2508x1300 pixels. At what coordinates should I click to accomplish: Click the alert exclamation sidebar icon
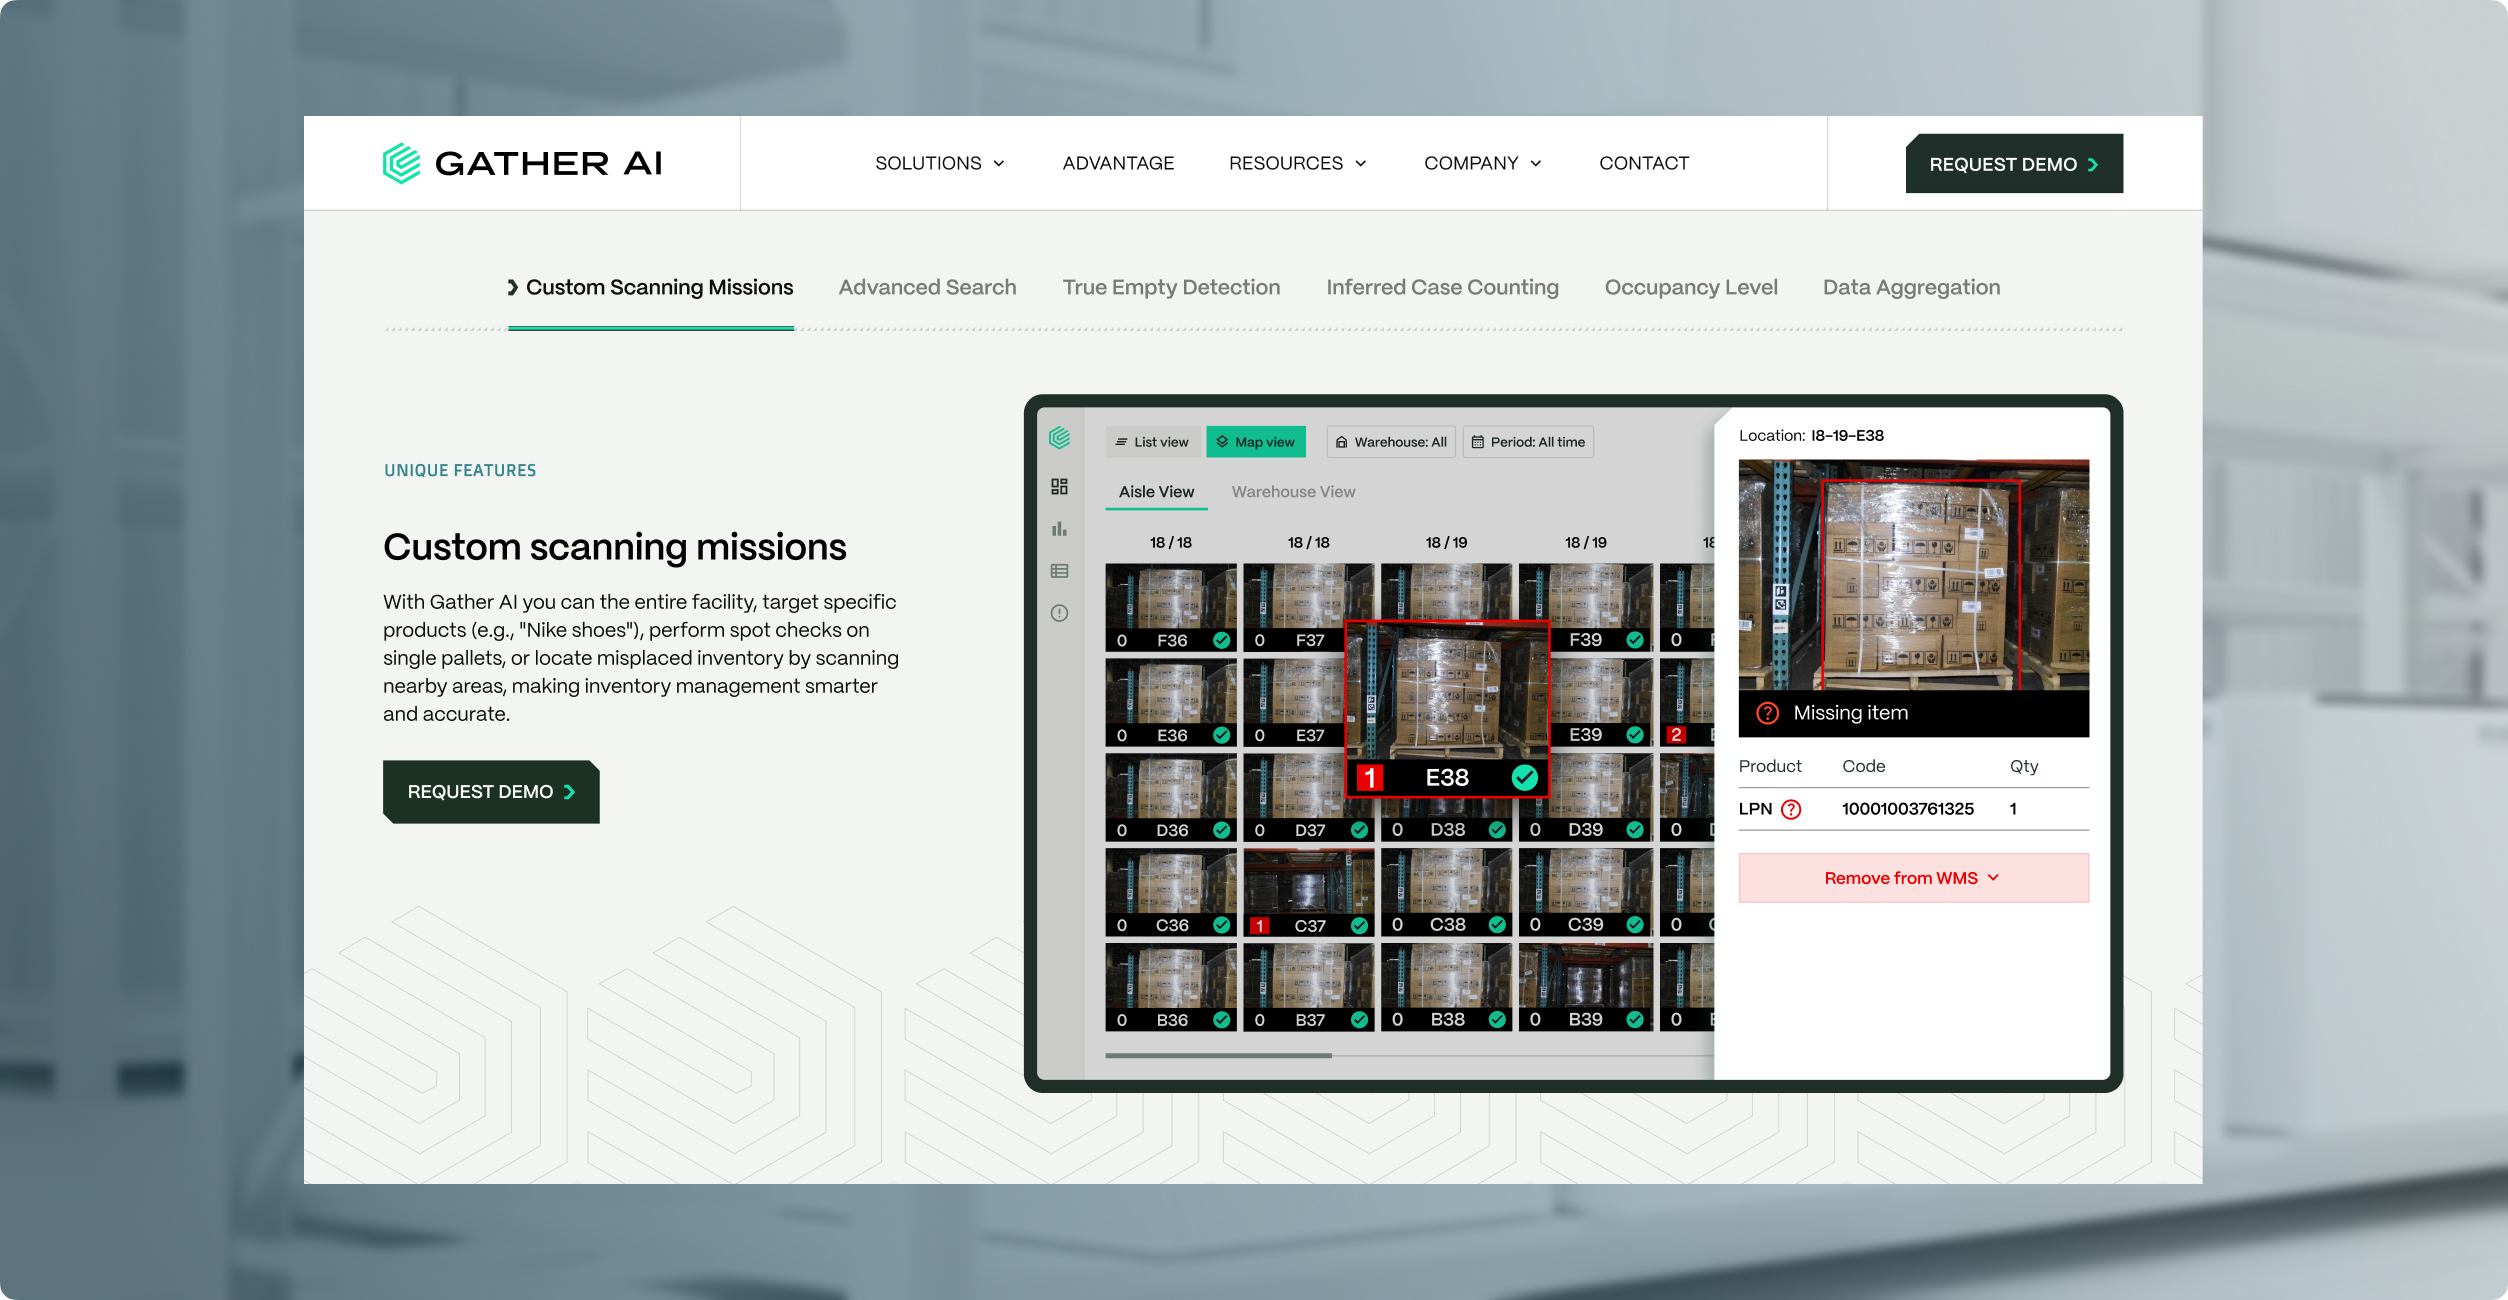1059,613
